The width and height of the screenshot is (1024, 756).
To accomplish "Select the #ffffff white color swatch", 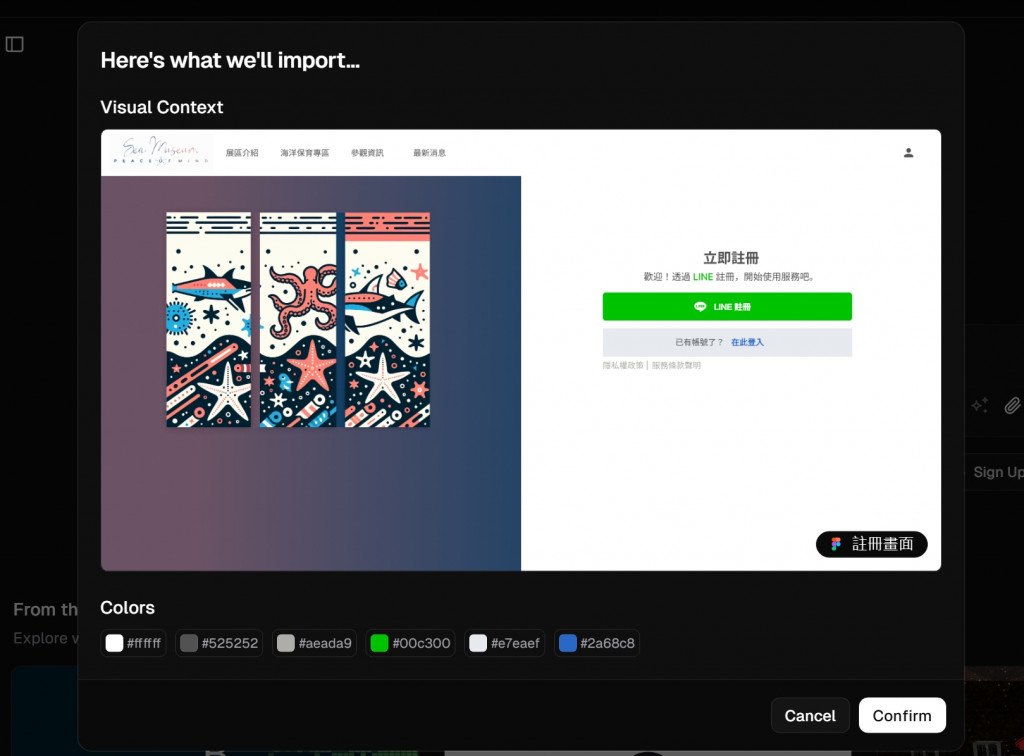I will click(133, 643).
